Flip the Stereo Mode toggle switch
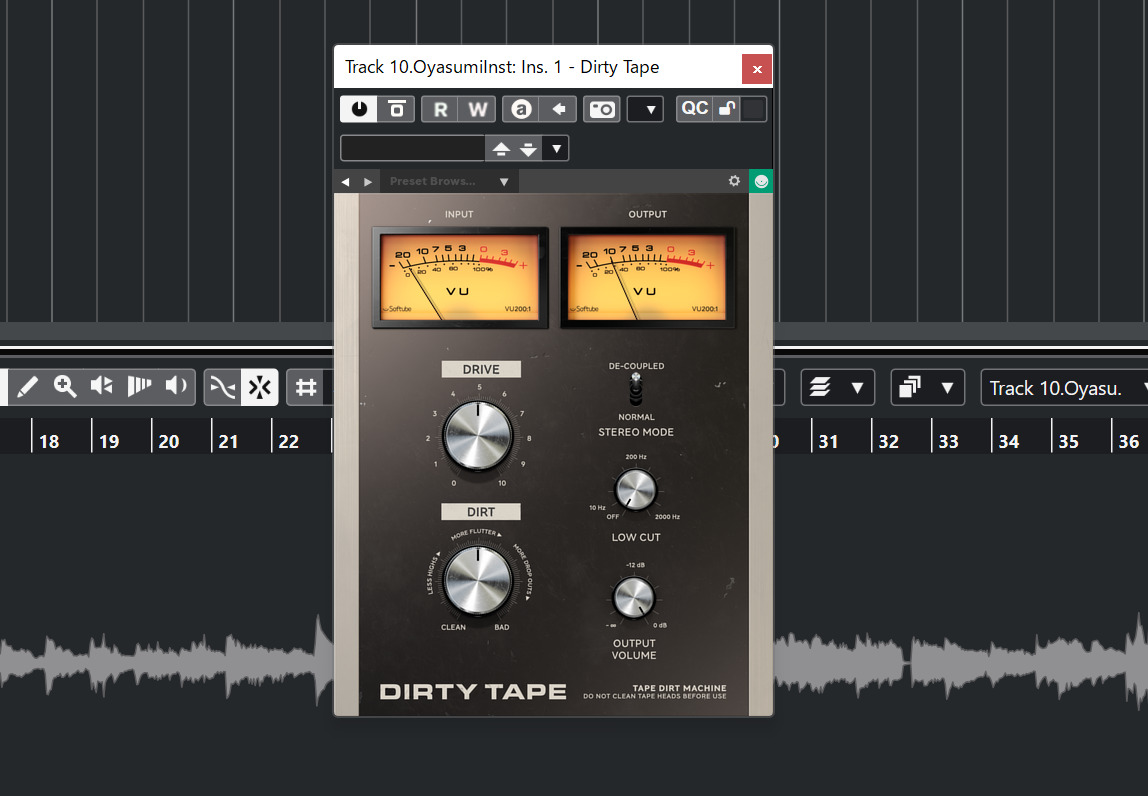 tap(636, 389)
